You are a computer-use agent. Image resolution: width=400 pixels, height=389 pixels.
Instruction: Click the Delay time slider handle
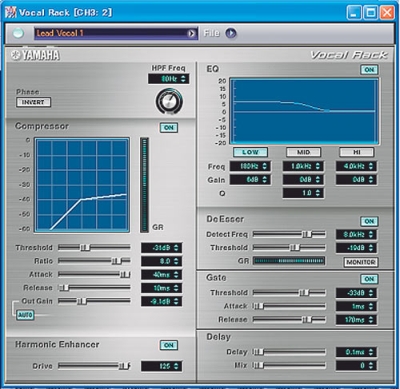(x=258, y=352)
